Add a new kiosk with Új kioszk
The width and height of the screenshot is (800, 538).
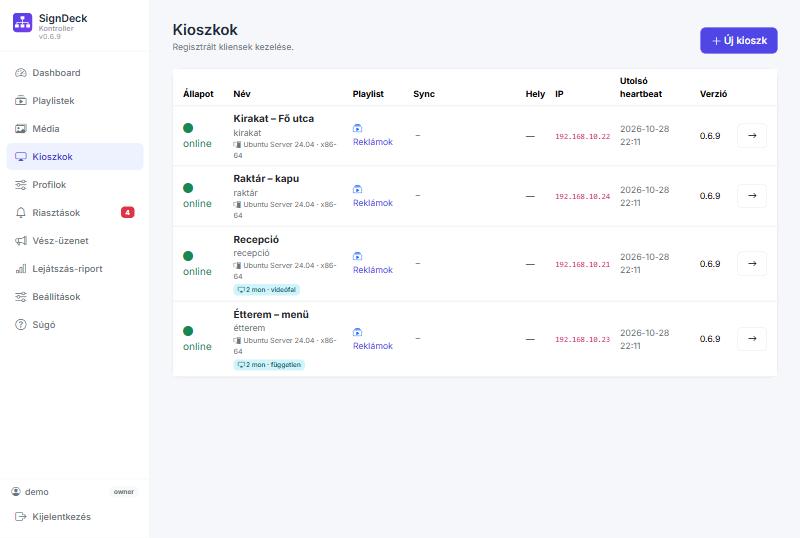coord(738,40)
